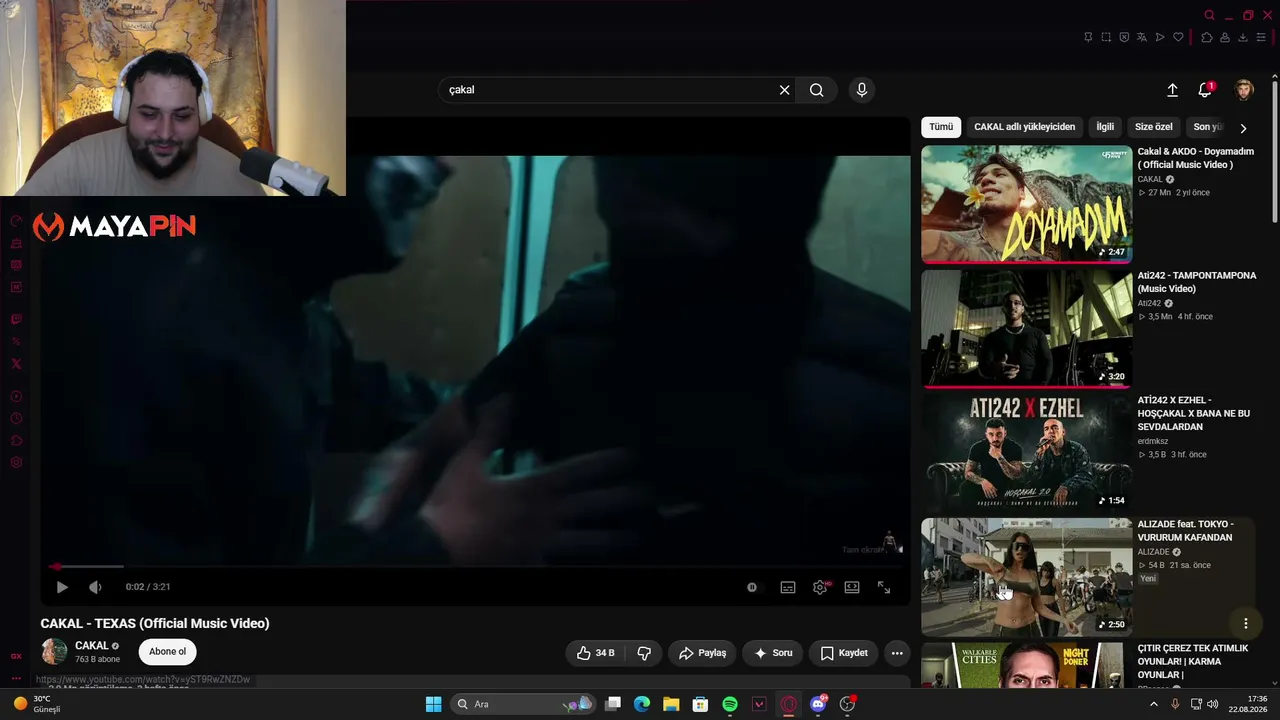Open the Opera profile icon
1280x720 pixels.
[1225, 38]
